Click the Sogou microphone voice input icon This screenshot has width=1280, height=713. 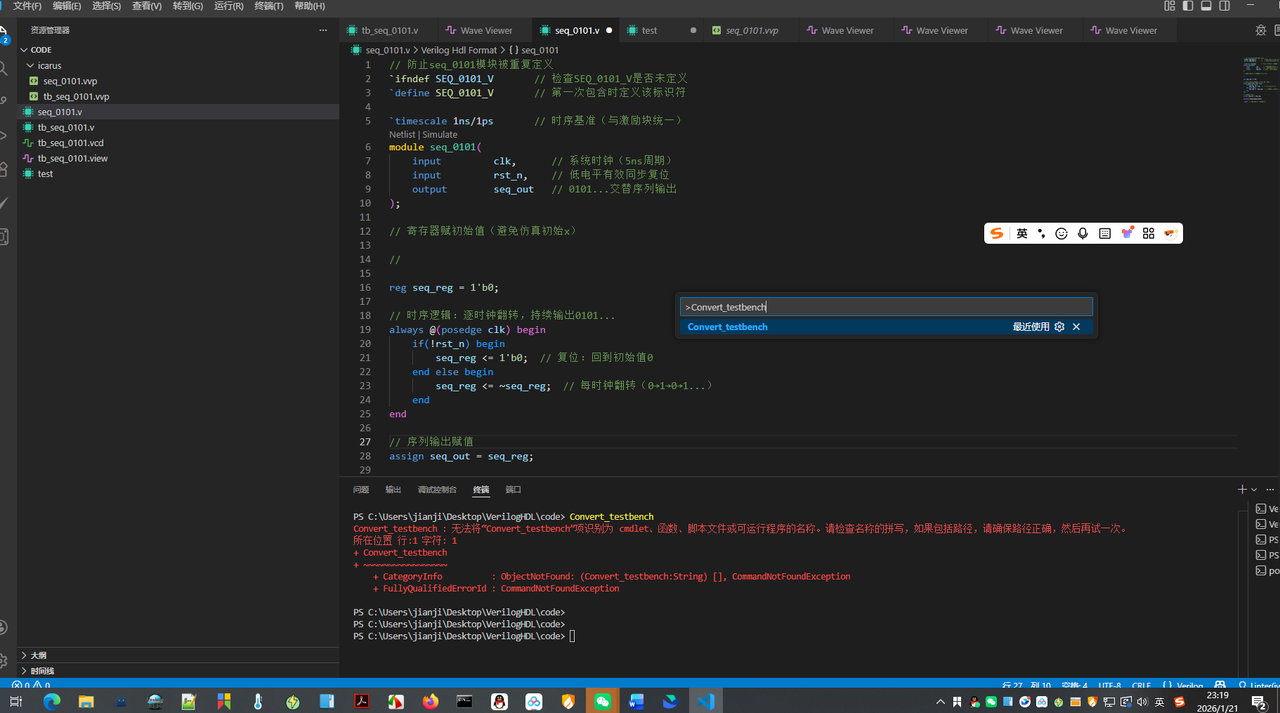click(1083, 233)
